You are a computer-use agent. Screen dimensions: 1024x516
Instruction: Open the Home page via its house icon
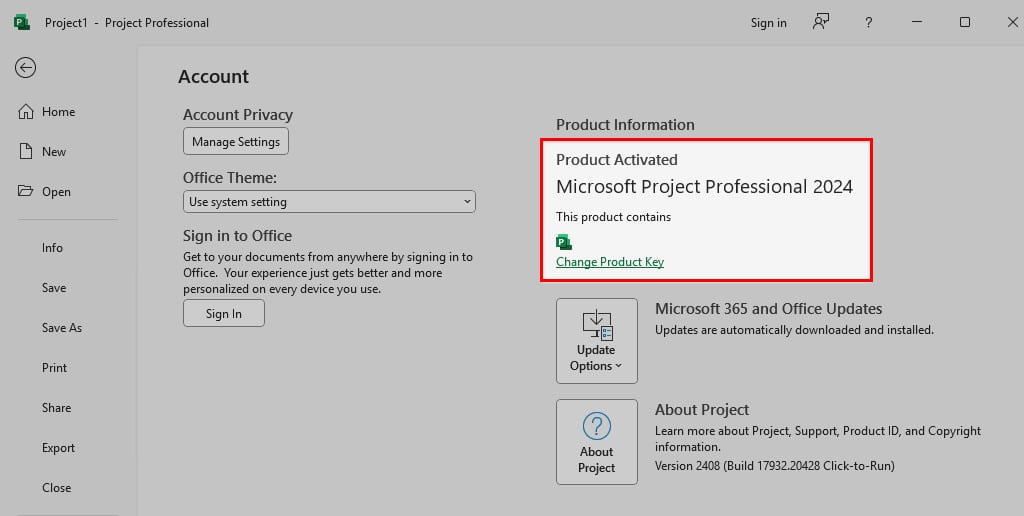coord(25,112)
